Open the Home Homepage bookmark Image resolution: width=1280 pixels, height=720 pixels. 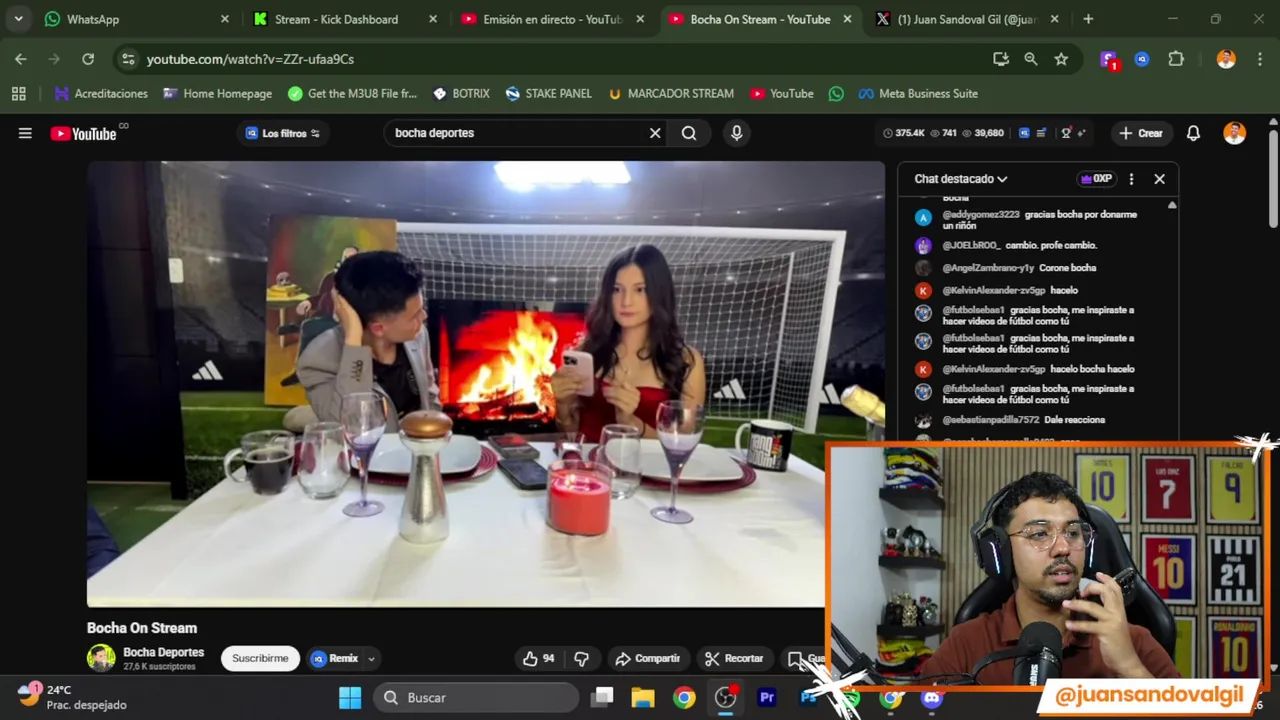217,93
